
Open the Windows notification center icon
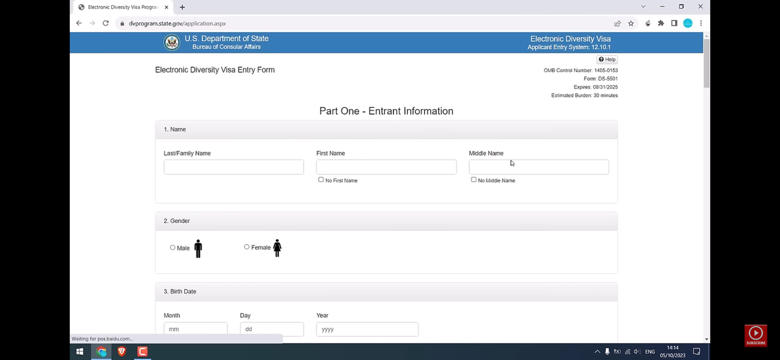coord(696,352)
